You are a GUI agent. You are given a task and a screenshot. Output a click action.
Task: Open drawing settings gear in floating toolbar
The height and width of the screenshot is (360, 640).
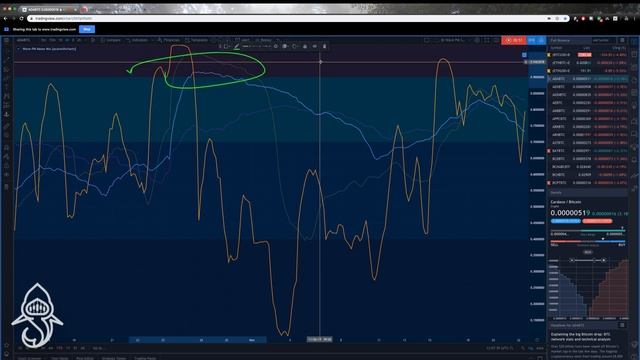click(276, 47)
